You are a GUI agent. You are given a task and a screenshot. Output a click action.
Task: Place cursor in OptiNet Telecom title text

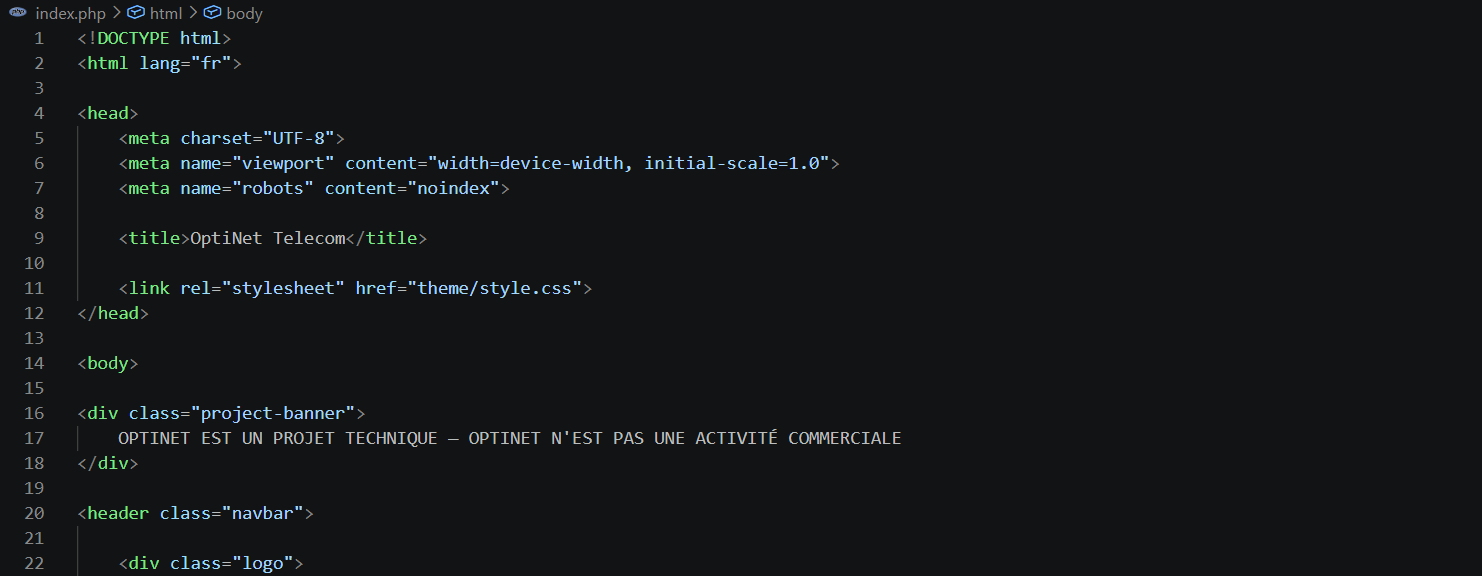click(x=268, y=238)
